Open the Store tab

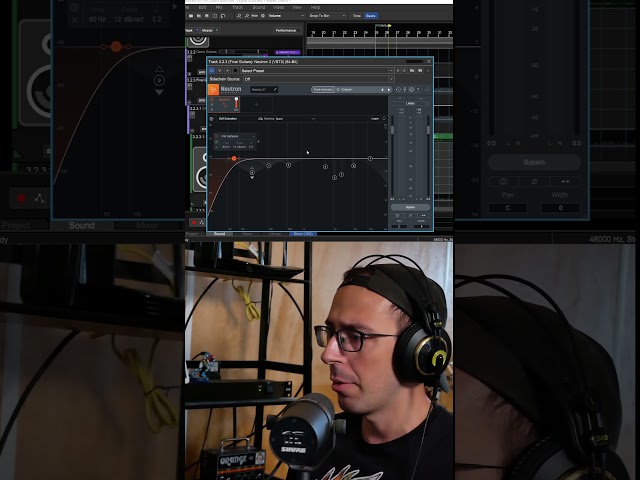(303, 234)
